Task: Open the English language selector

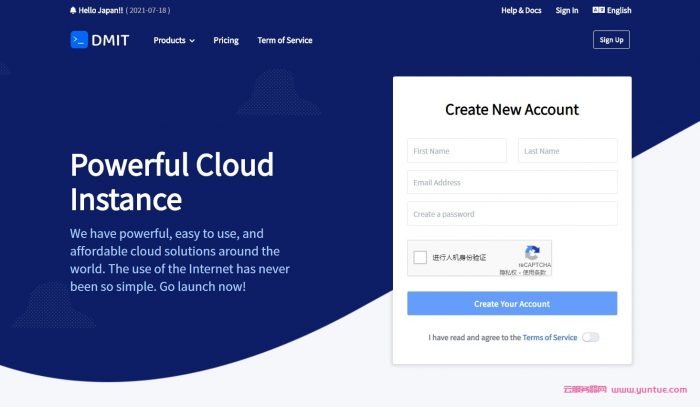Action: pos(619,10)
